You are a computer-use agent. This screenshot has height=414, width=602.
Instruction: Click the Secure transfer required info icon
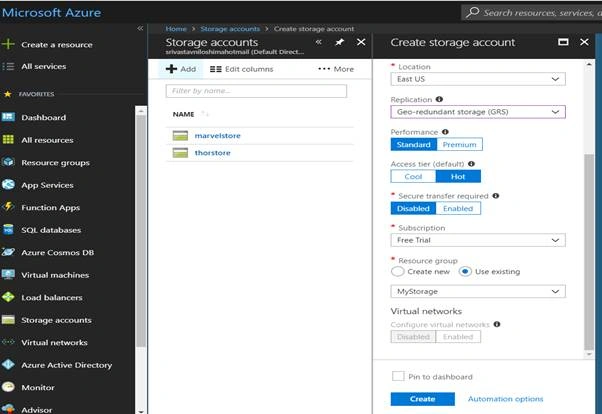coord(496,196)
